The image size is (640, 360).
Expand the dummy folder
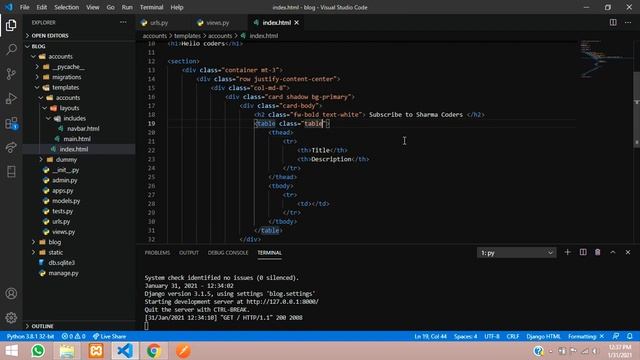tap(66, 160)
